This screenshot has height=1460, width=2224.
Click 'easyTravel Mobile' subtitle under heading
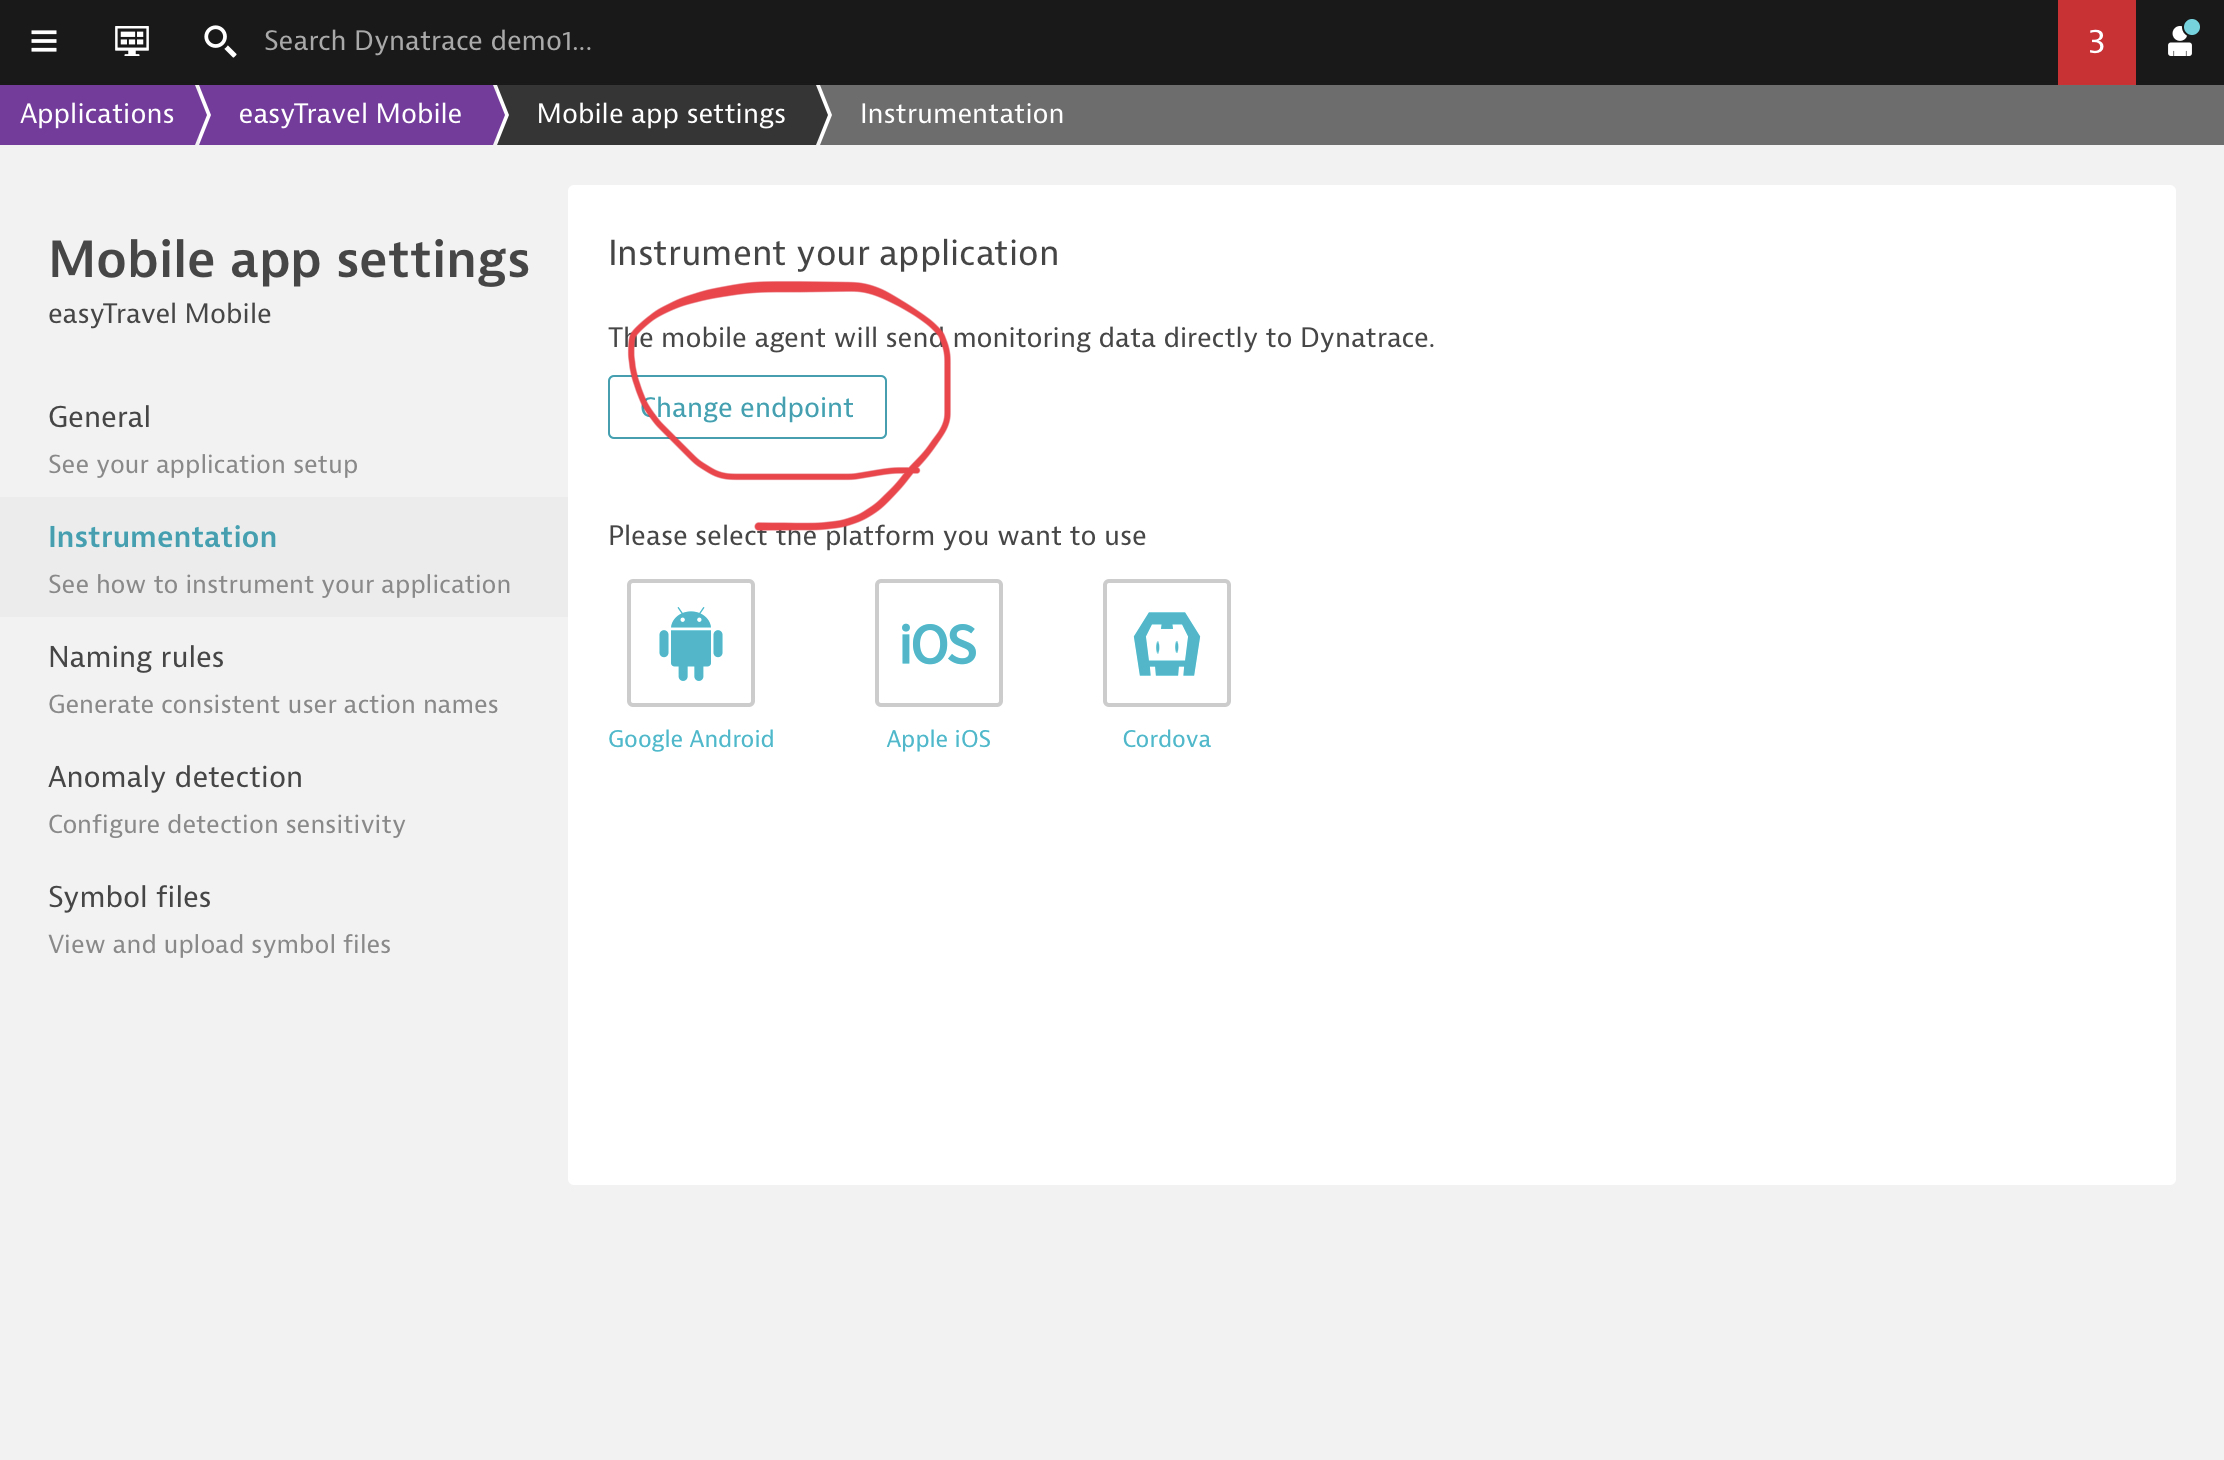160,314
